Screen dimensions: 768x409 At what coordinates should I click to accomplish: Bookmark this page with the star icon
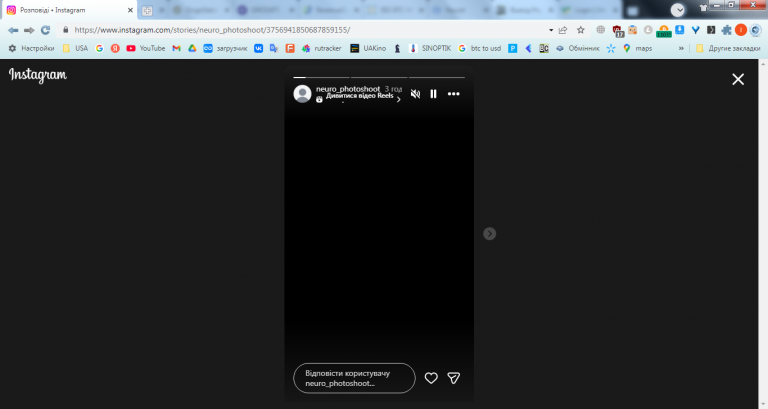click(580, 30)
